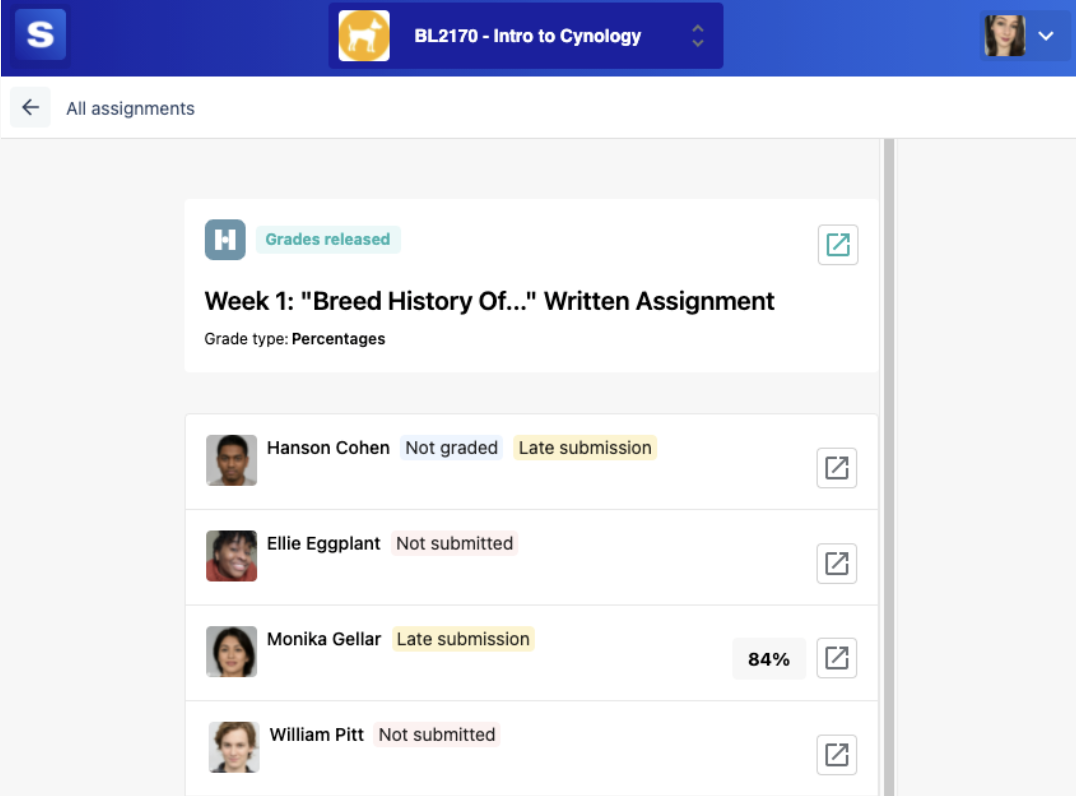1076x796 pixels.
Task: Go back using the left arrow
Action: pos(30,108)
